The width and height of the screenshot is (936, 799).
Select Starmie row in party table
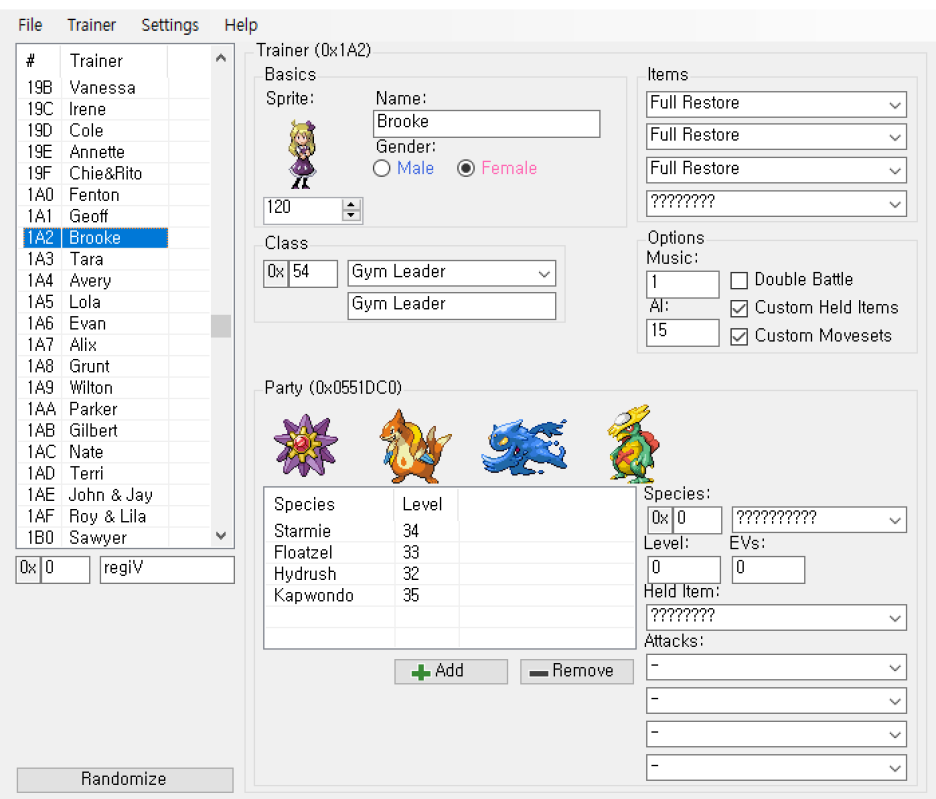click(449, 531)
